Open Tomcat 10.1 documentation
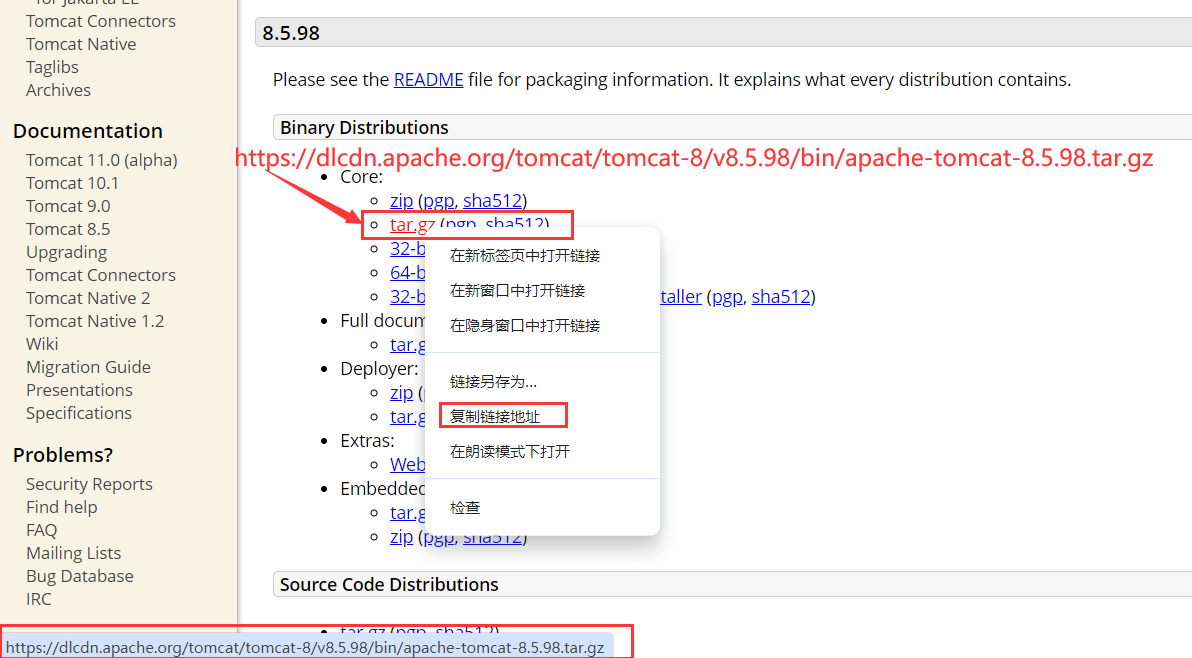The image size is (1192, 658). click(72, 183)
